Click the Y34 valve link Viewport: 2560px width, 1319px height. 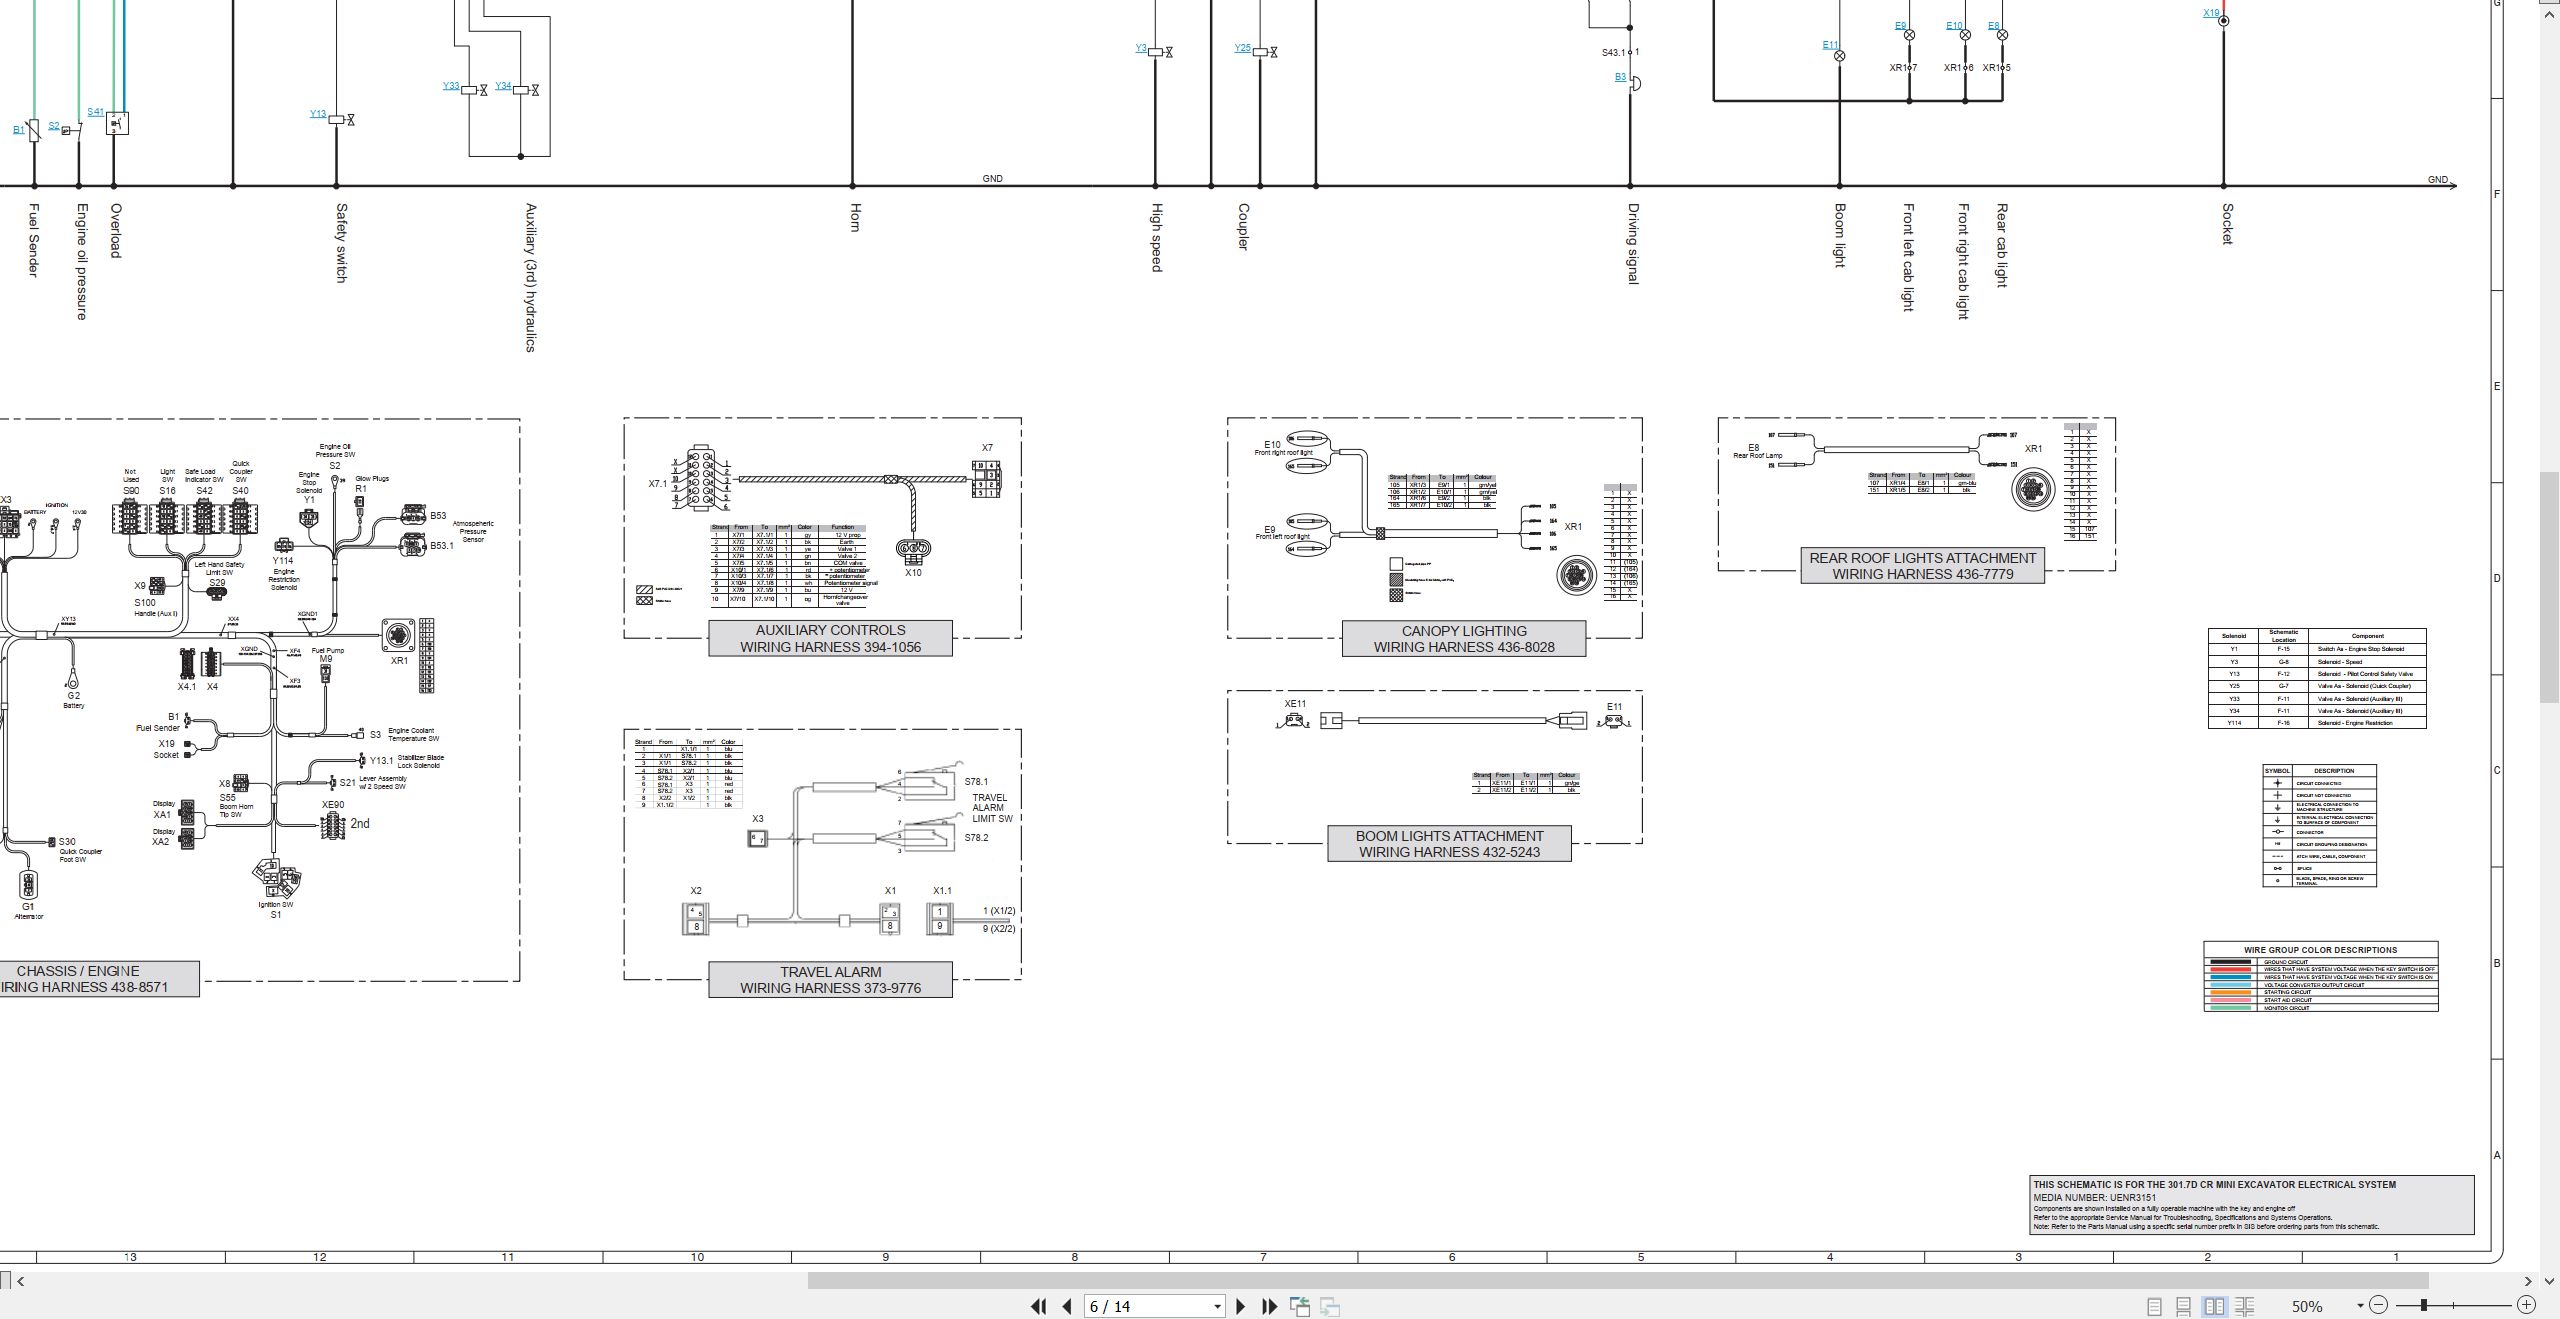pos(503,86)
